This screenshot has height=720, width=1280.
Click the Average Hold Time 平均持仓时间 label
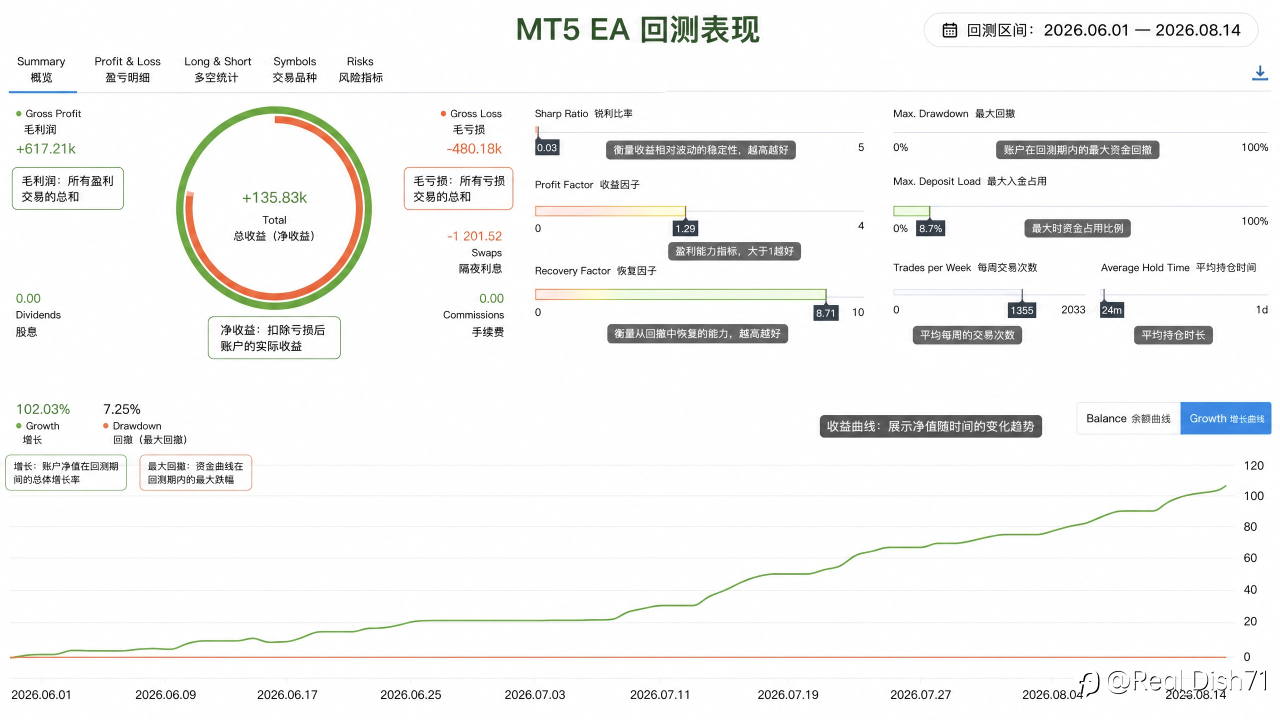click(1178, 268)
